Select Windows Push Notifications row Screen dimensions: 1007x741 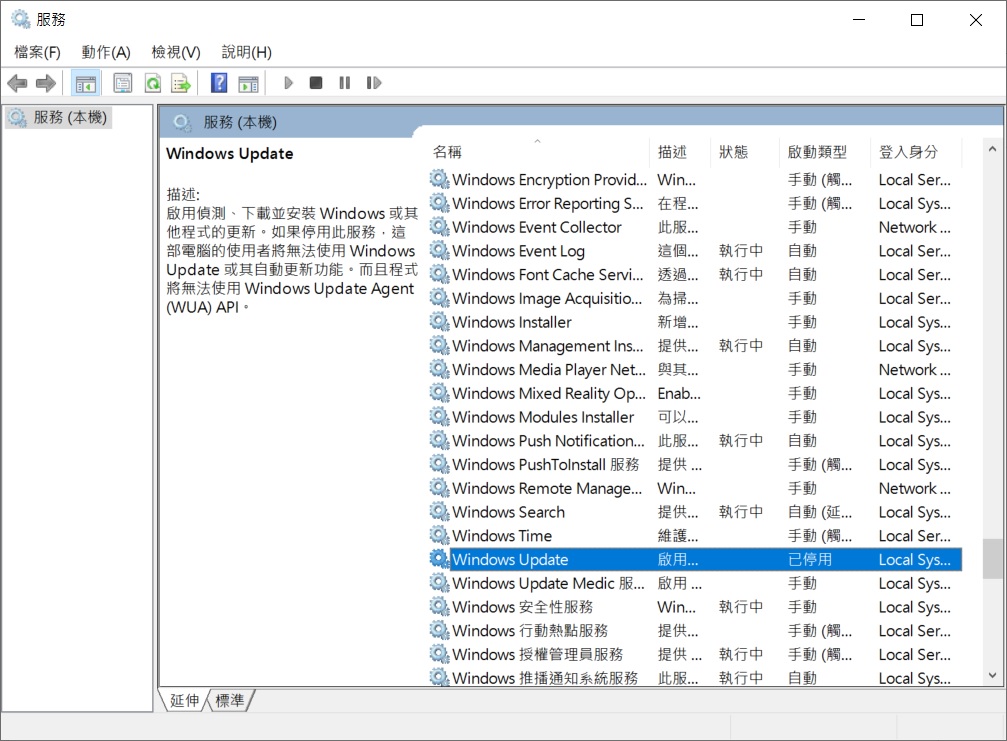coord(696,440)
